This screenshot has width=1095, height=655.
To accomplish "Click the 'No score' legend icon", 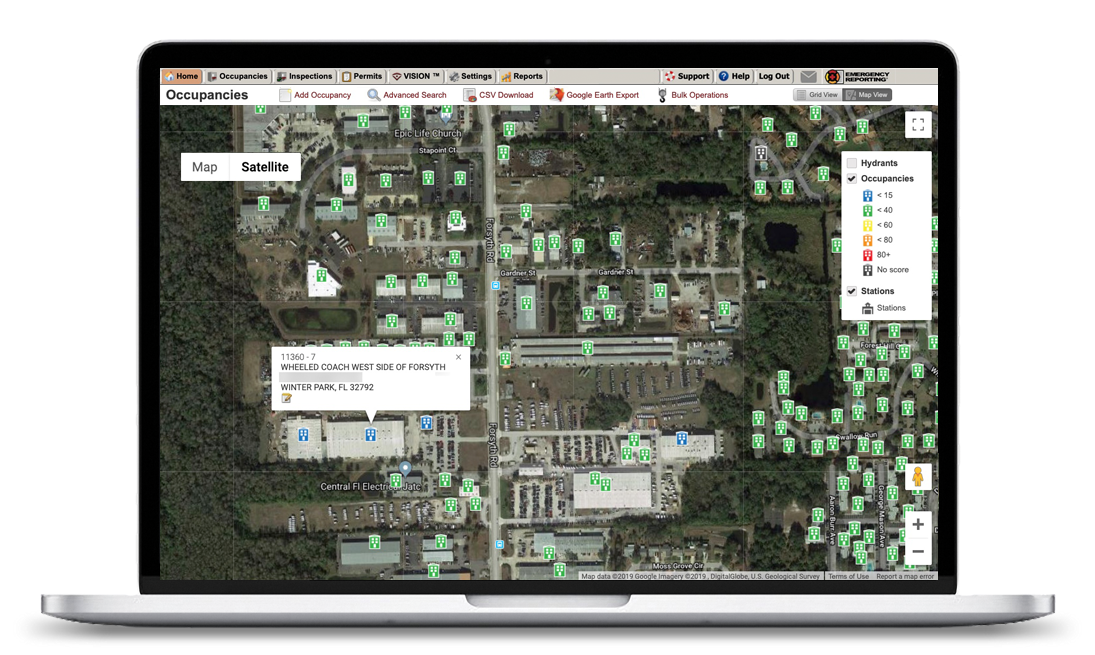I will click(867, 270).
